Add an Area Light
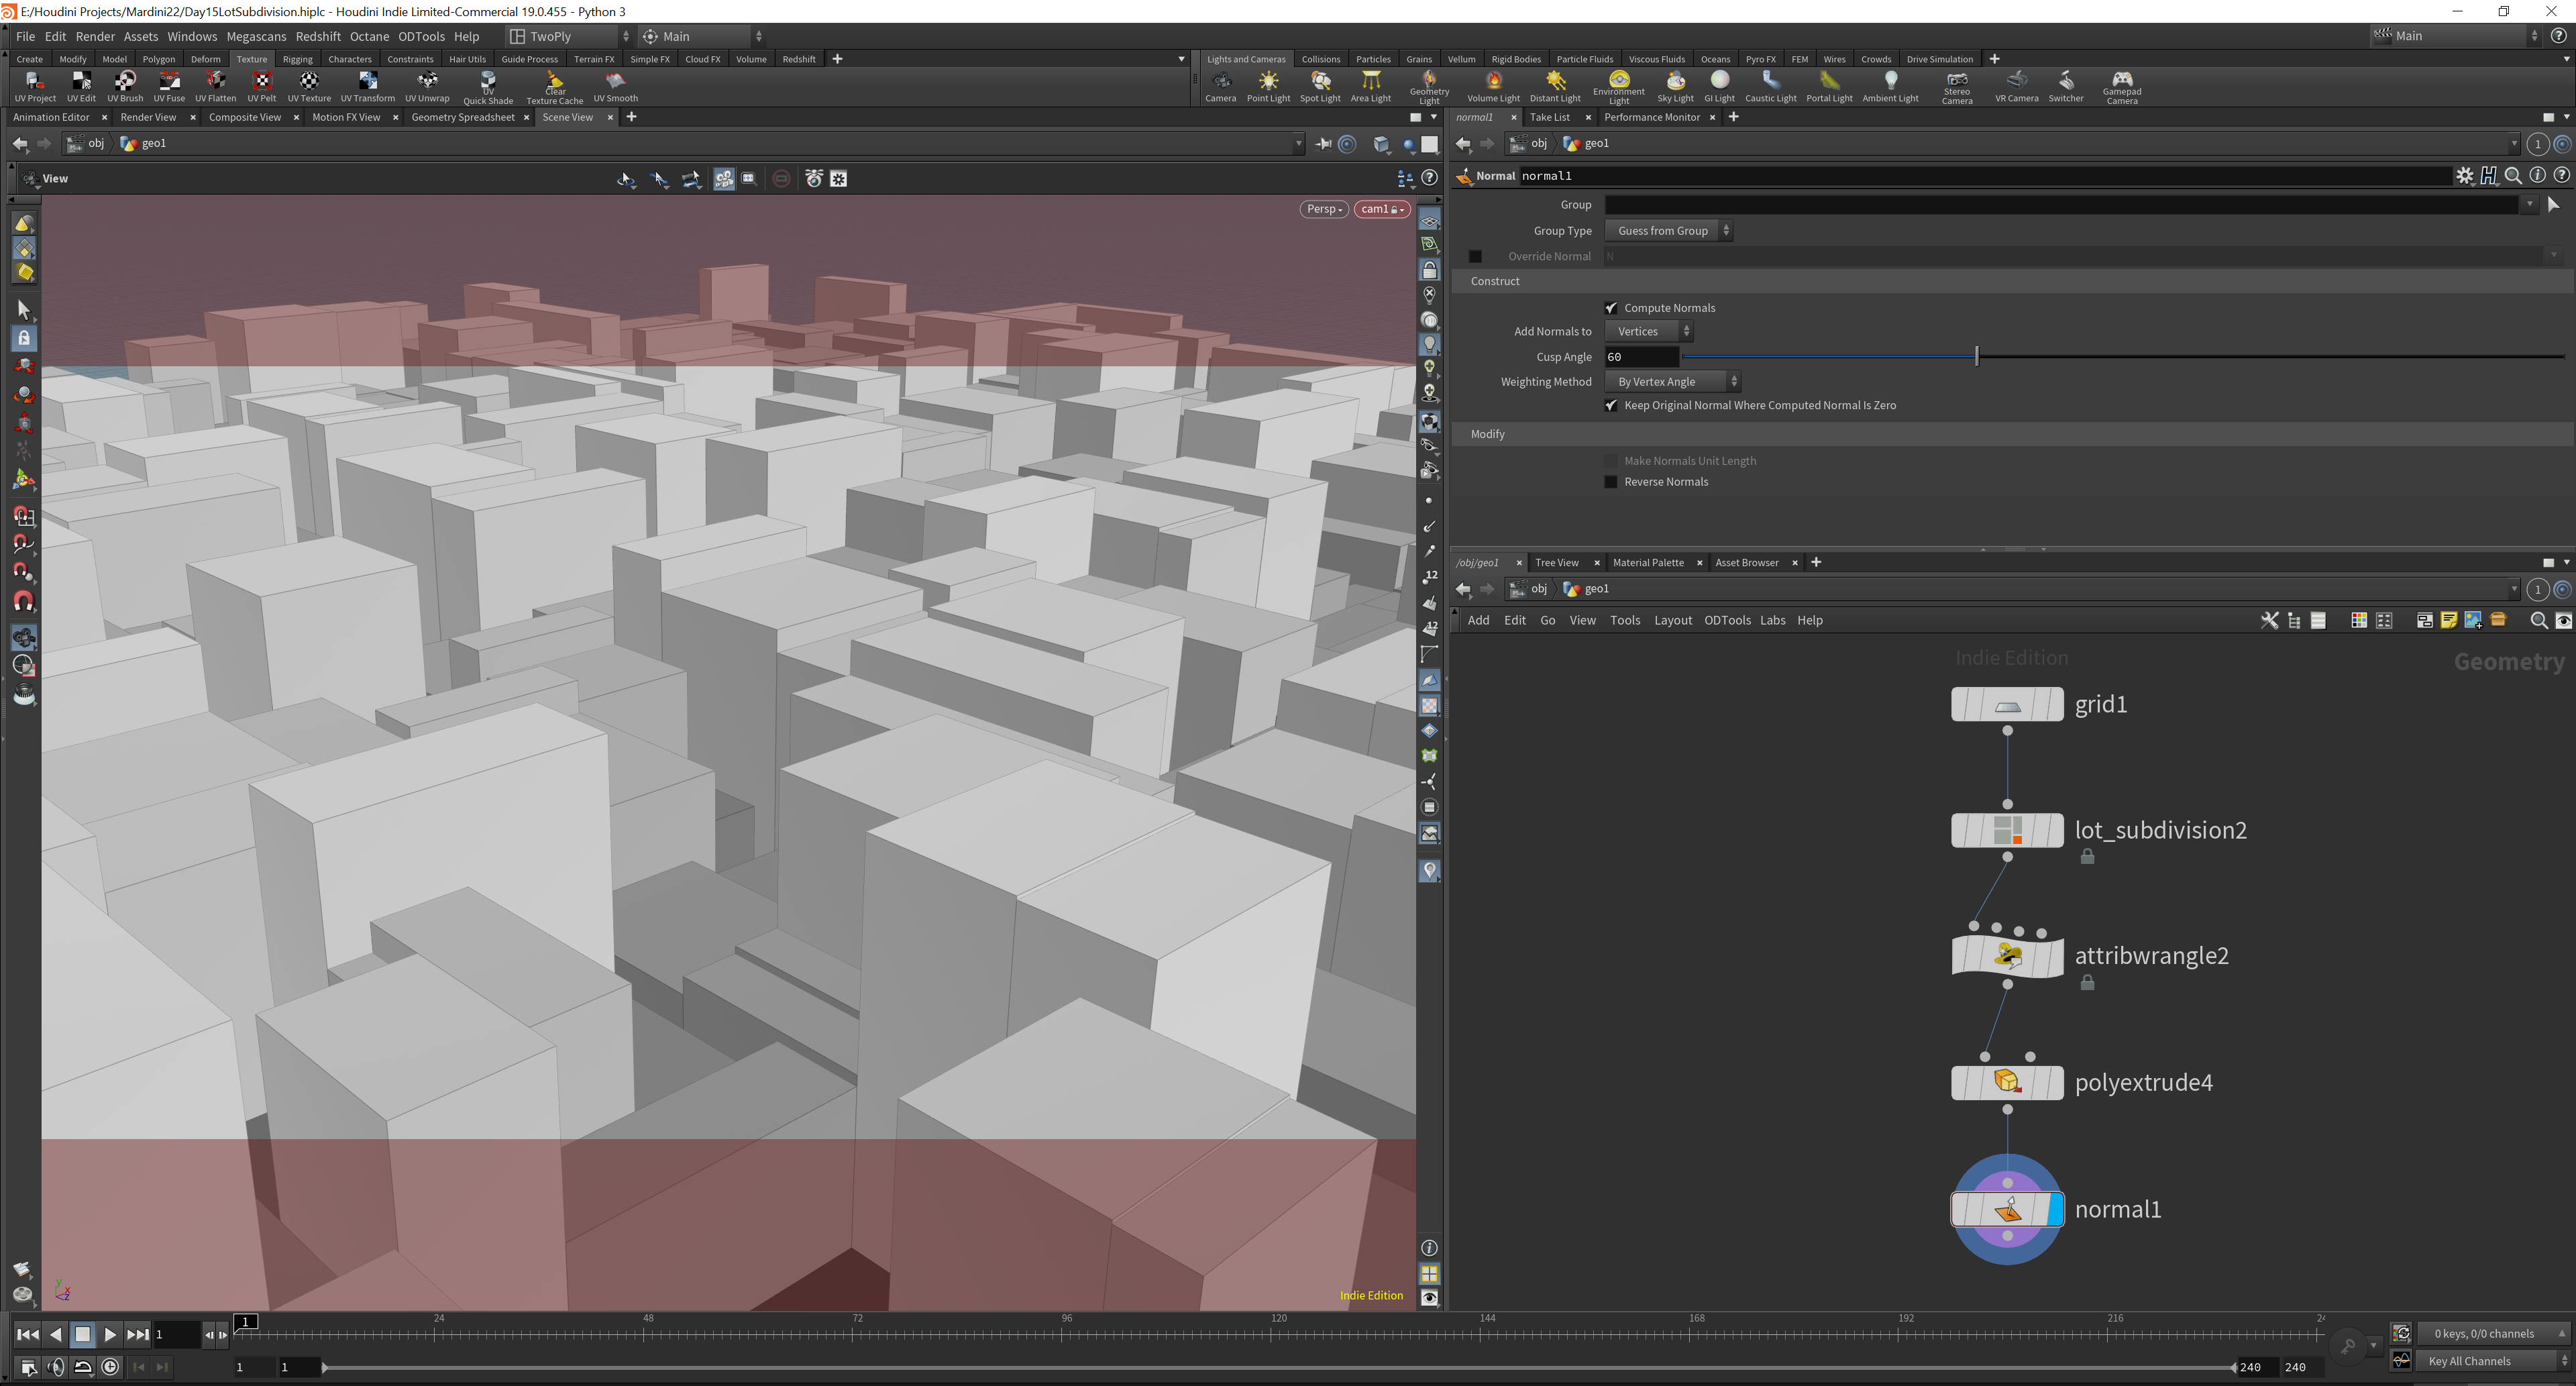2576x1386 pixels. [x=1371, y=87]
